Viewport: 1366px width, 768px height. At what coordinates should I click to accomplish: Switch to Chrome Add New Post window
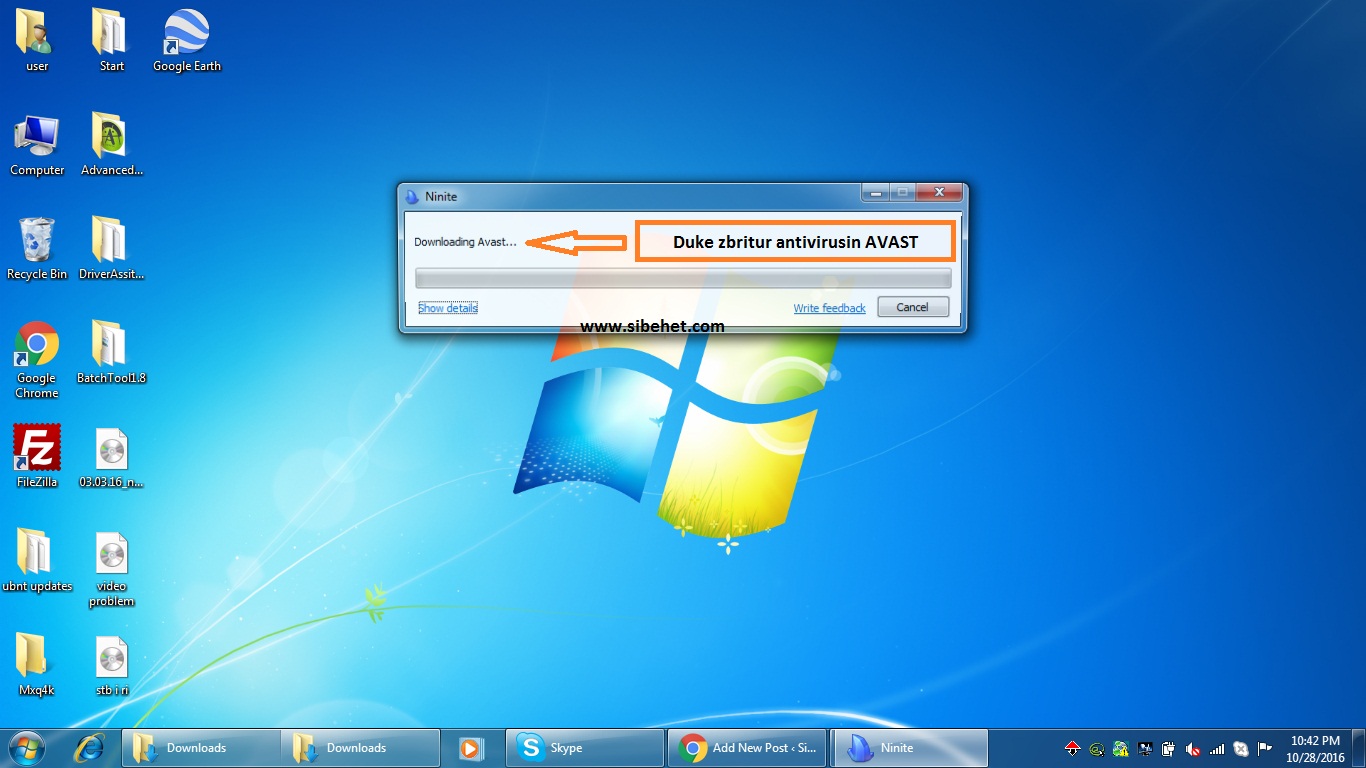(x=749, y=748)
